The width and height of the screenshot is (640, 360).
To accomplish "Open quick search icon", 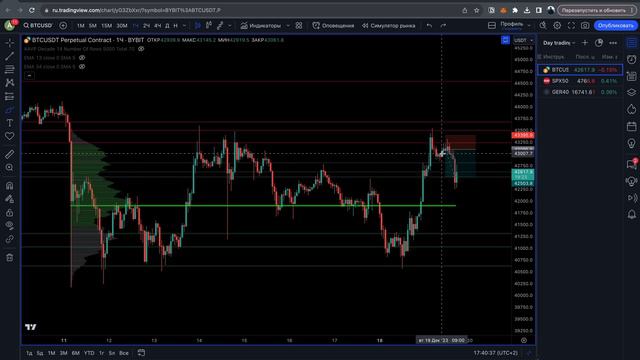I will [543, 25].
